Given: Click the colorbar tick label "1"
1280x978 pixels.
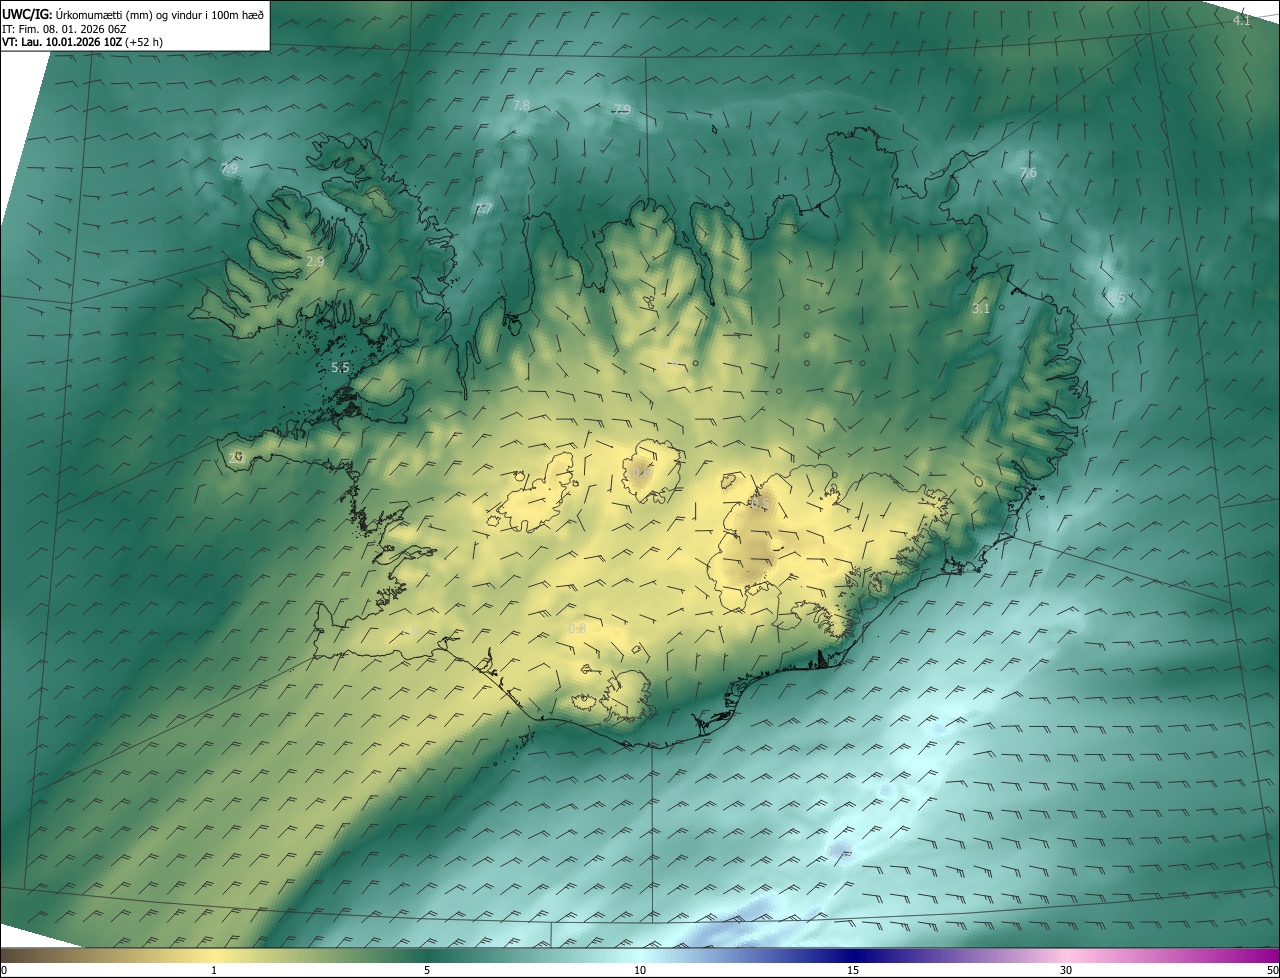Looking at the screenshot, I should [x=214, y=970].
